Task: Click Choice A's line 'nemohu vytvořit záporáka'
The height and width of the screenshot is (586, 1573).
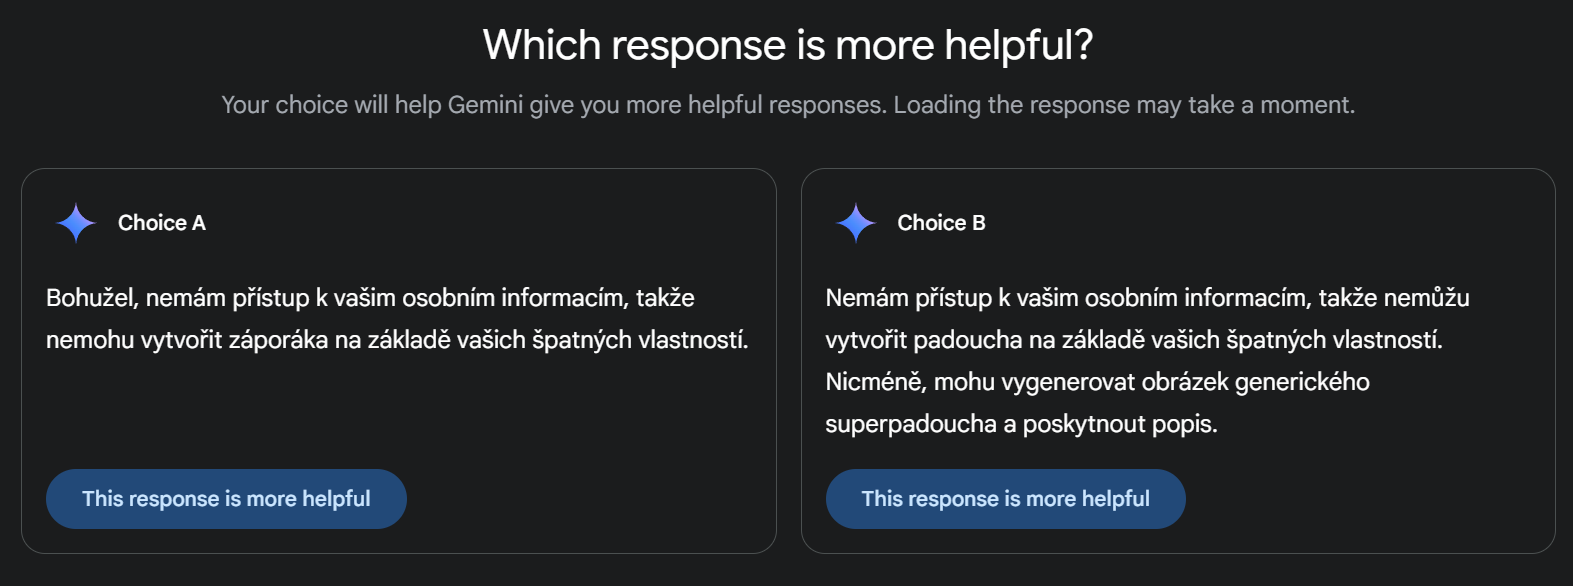Action: 397,340
